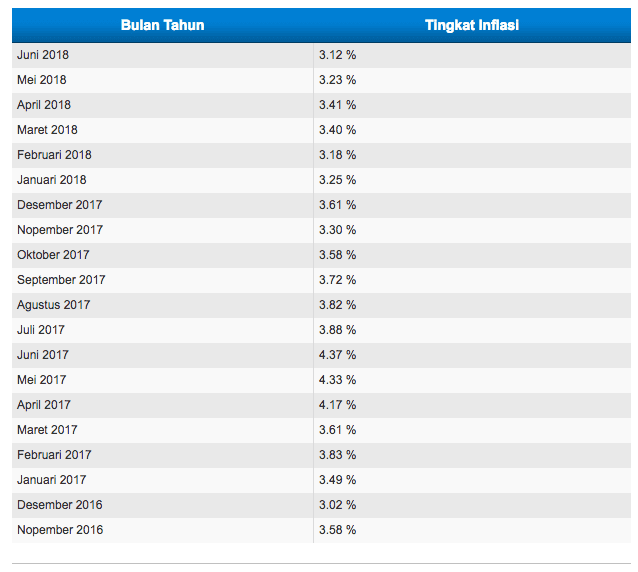
Task: Select the Oktober 2017 row
Action: [53, 255]
